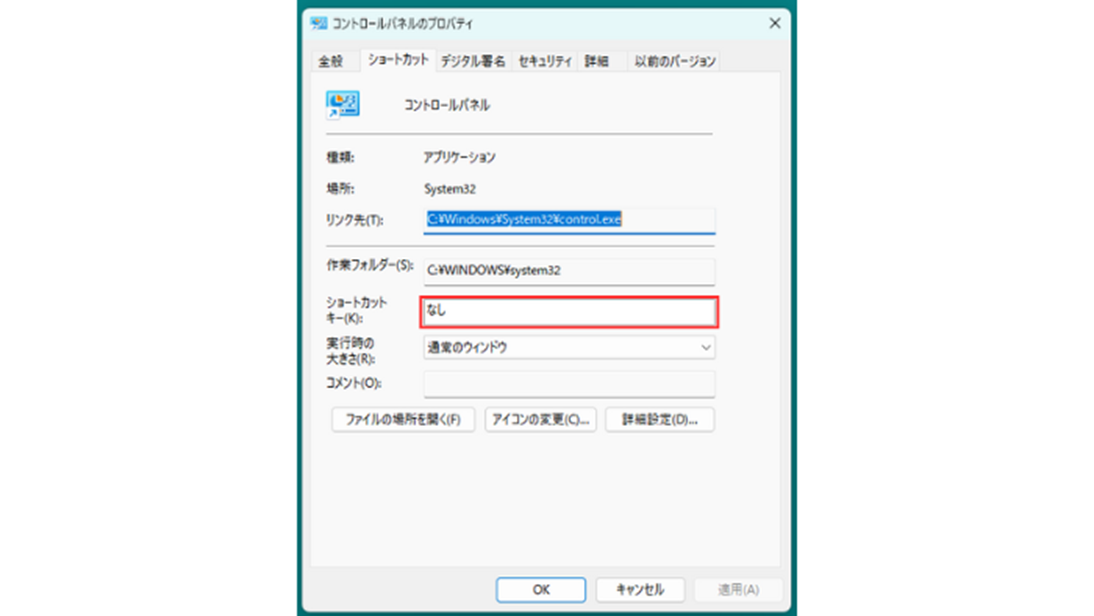Image resolution: width=1094 pixels, height=616 pixels.
Task: Click ファイルの場所を開く button
Action: [403, 419]
